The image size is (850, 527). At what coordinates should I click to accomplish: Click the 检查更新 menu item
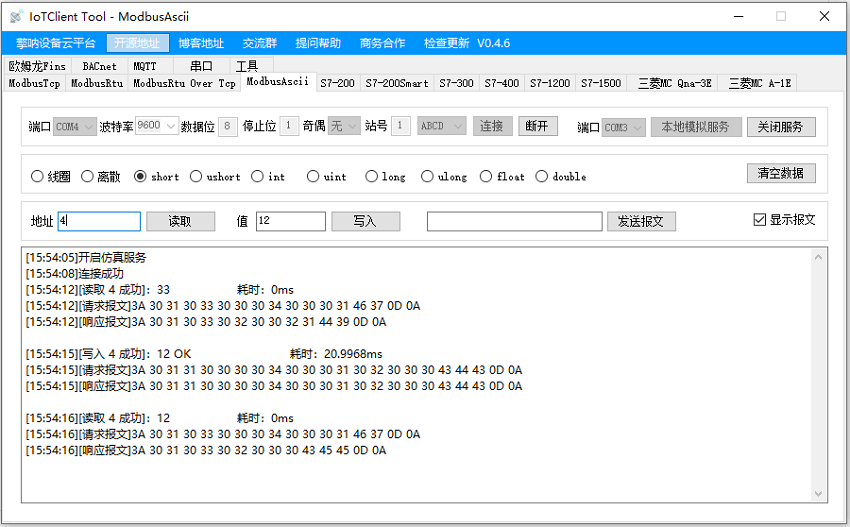point(446,43)
